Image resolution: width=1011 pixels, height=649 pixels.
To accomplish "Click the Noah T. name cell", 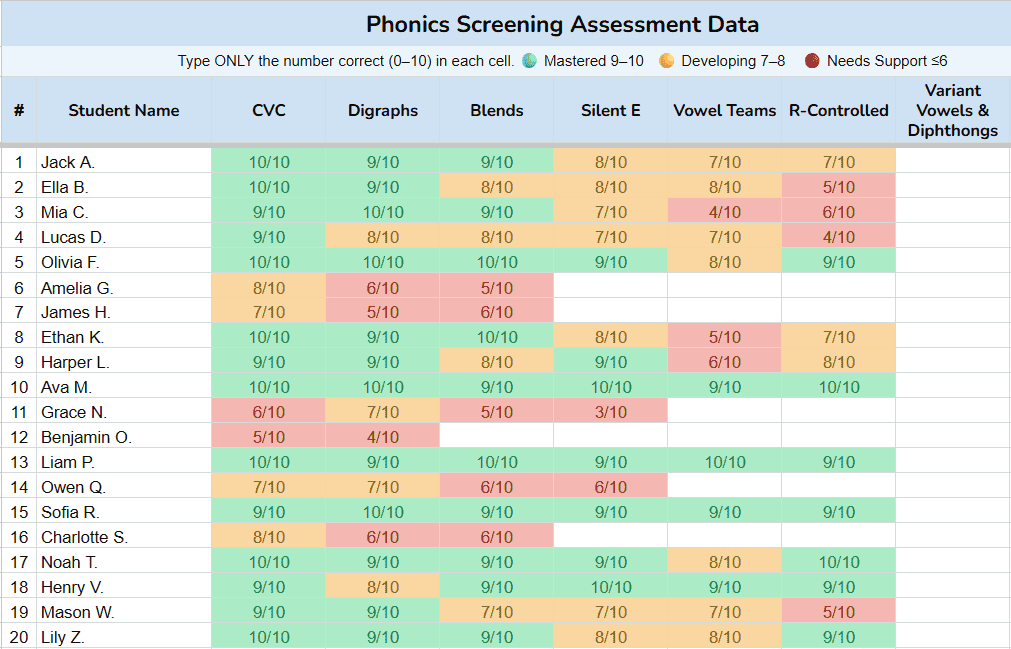I will click(x=124, y=562).
